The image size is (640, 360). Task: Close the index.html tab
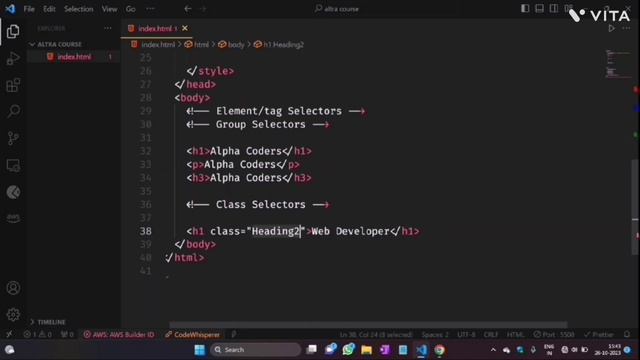185,28
